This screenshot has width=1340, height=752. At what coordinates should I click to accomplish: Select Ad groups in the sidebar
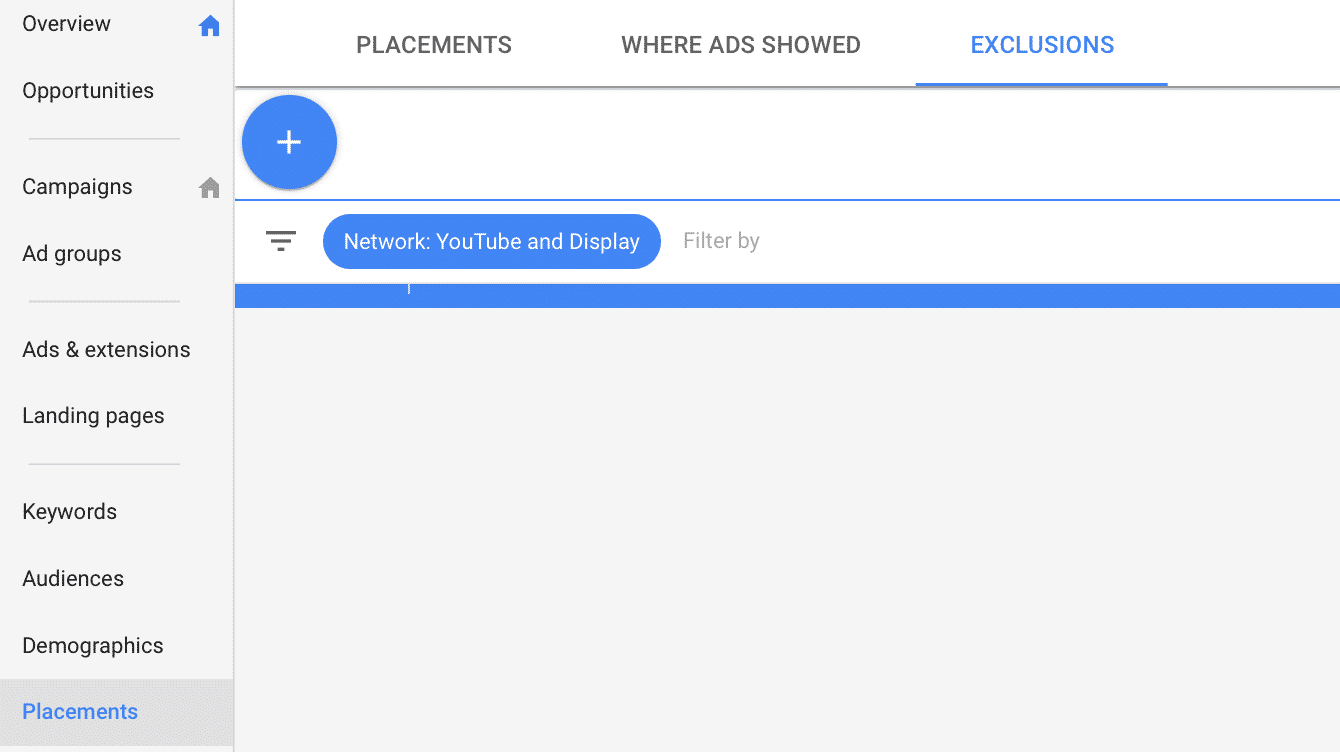click(72, 254)
